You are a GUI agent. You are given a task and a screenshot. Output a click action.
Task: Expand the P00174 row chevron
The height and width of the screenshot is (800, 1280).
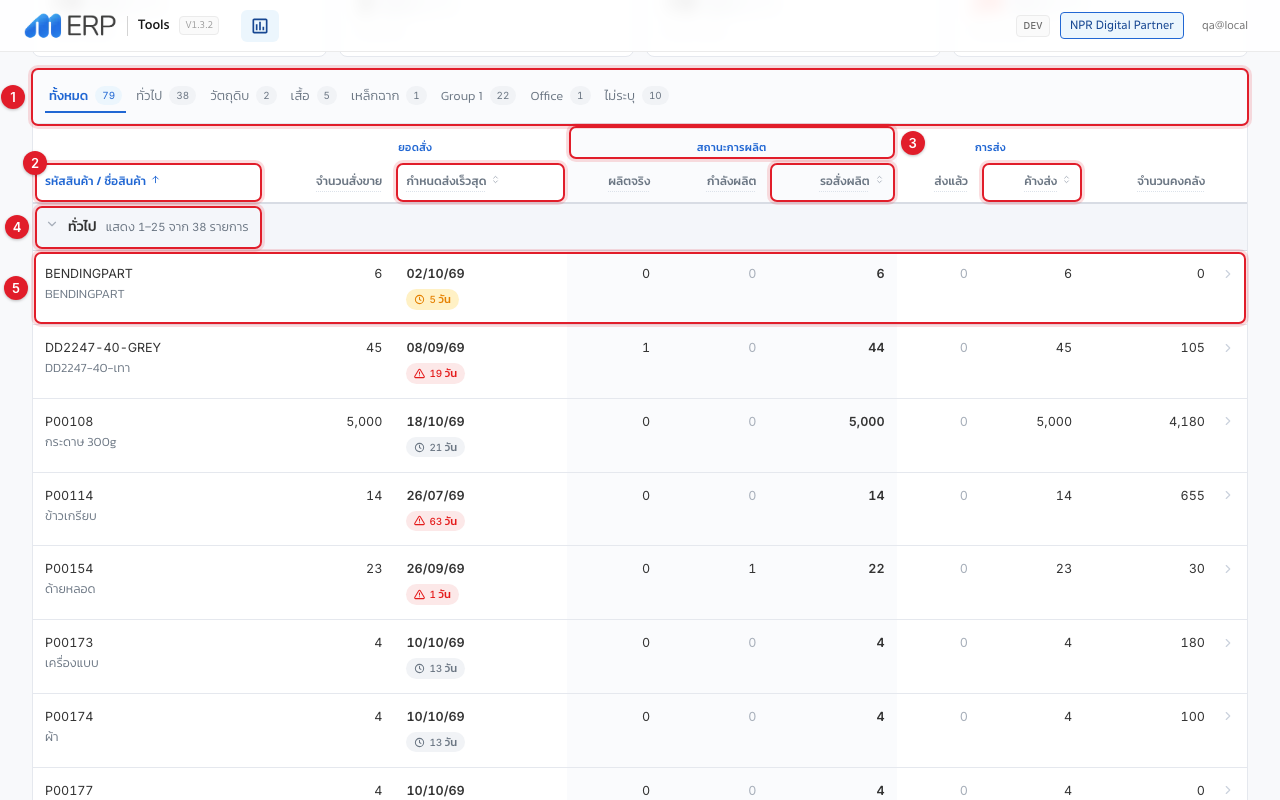pyautogui.click(x=1228, y=717)
